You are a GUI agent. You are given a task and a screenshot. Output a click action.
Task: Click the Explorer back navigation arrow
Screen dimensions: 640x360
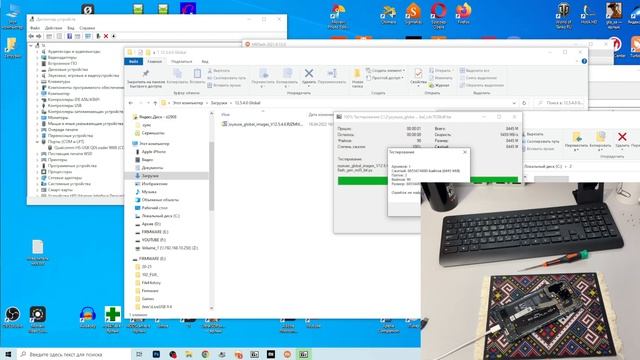[131, 103]
